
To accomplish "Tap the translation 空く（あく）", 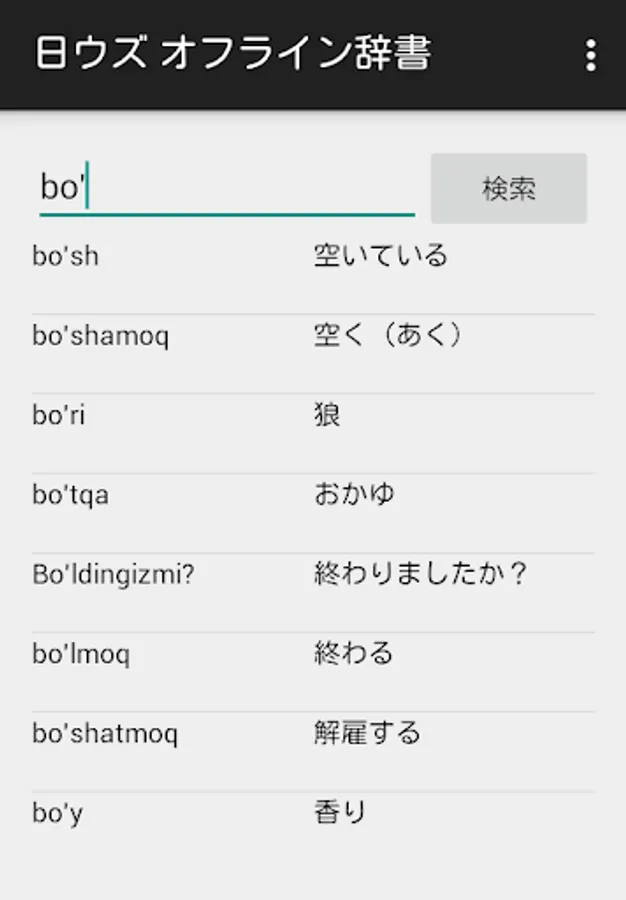I will pos(388,335).
